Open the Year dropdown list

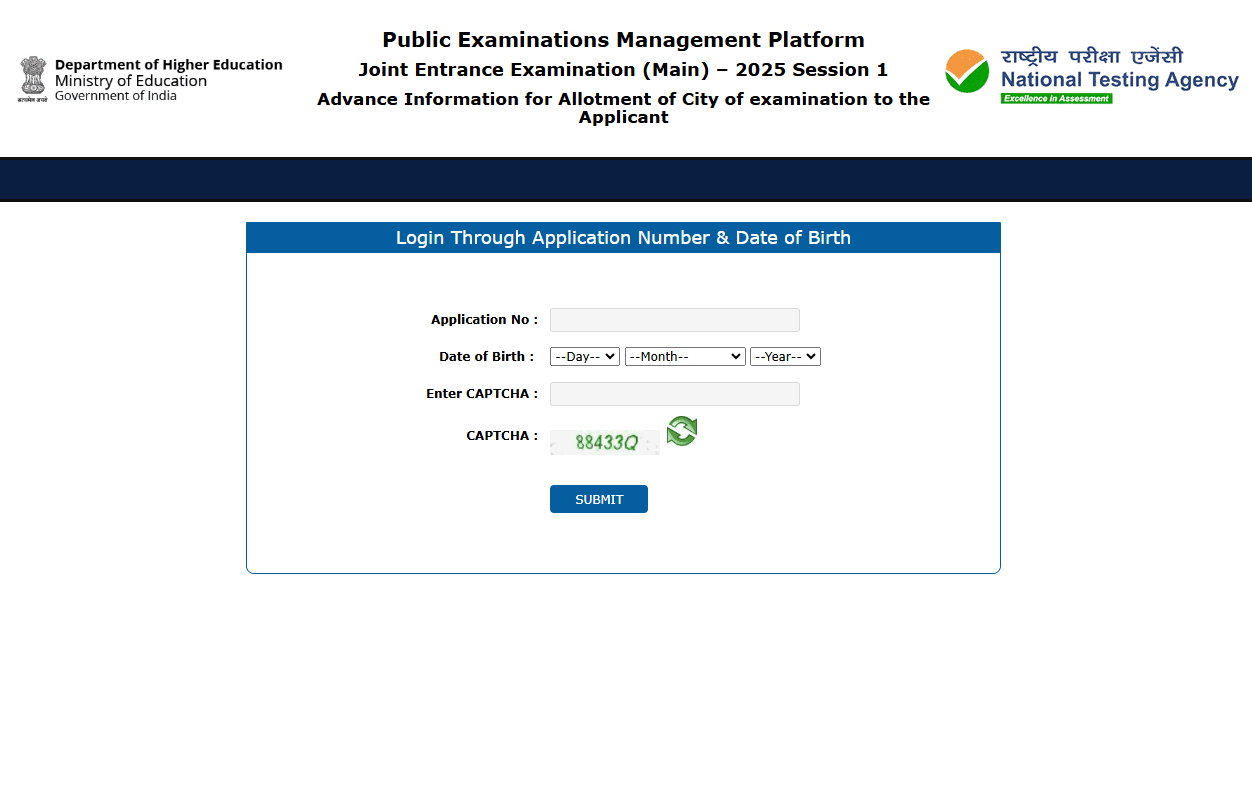[785, 357]
